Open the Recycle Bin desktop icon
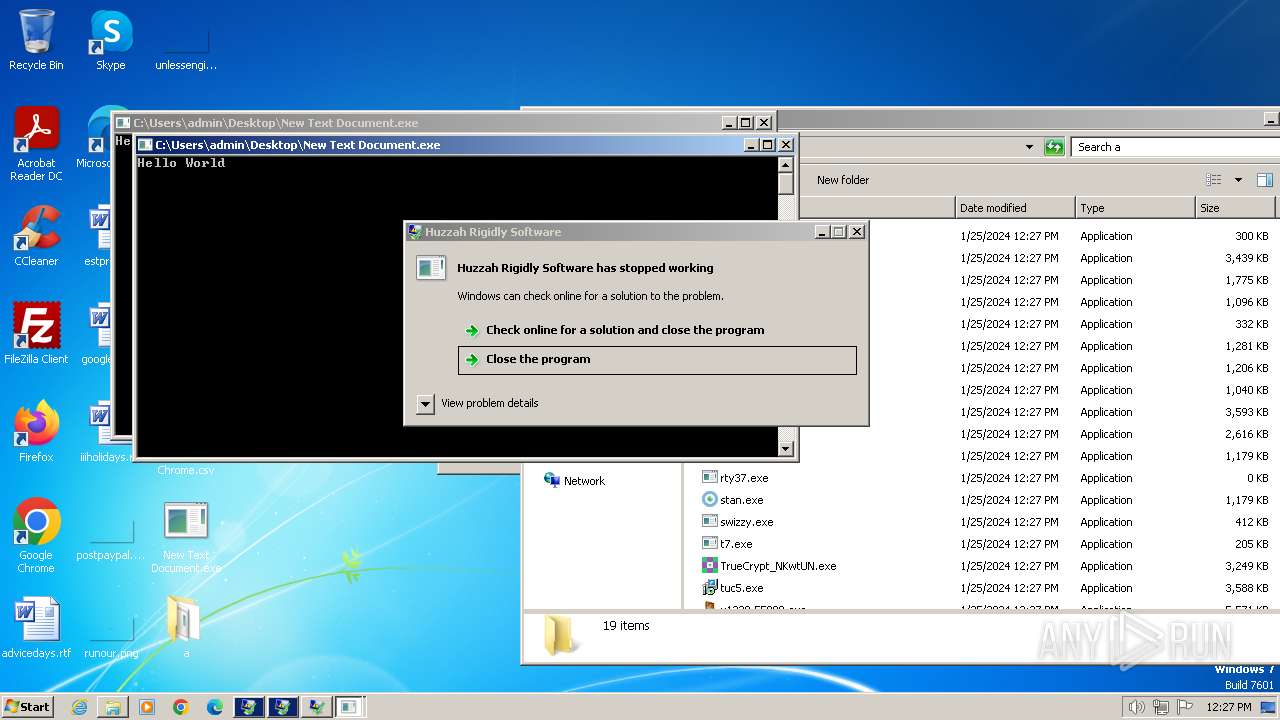 click(36, 40)
